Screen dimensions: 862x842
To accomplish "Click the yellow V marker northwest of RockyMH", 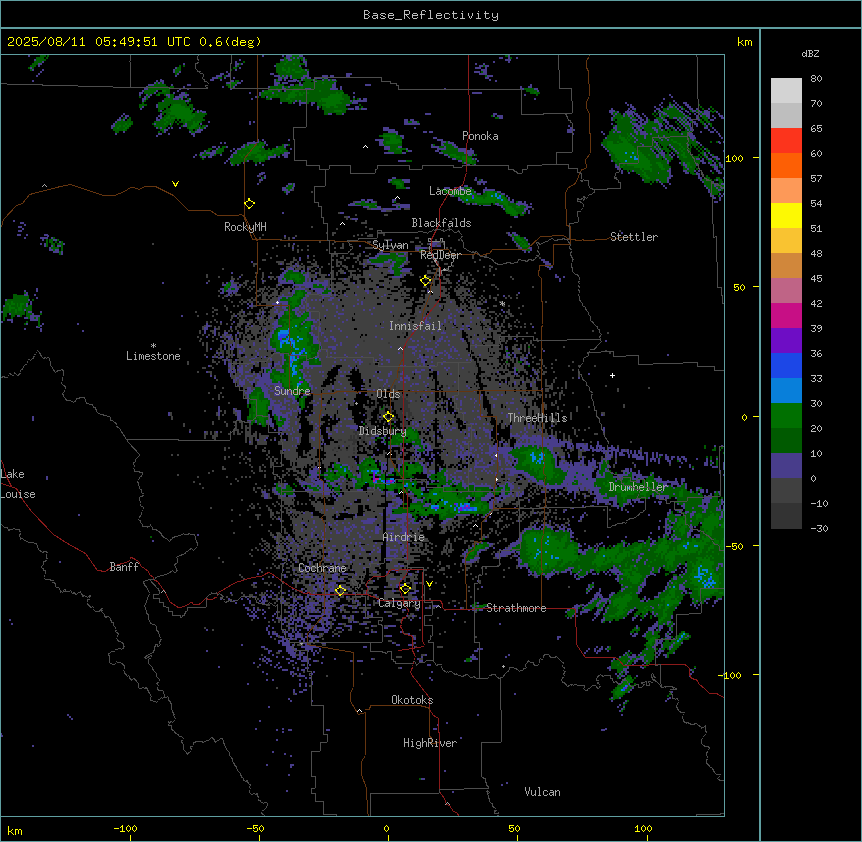I will click(x=175, y=184).
